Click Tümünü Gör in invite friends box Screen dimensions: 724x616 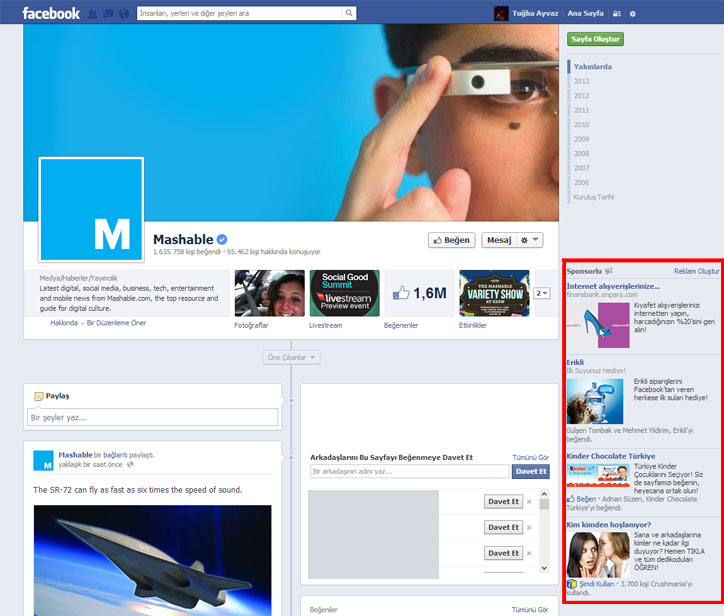pos(531,458)
